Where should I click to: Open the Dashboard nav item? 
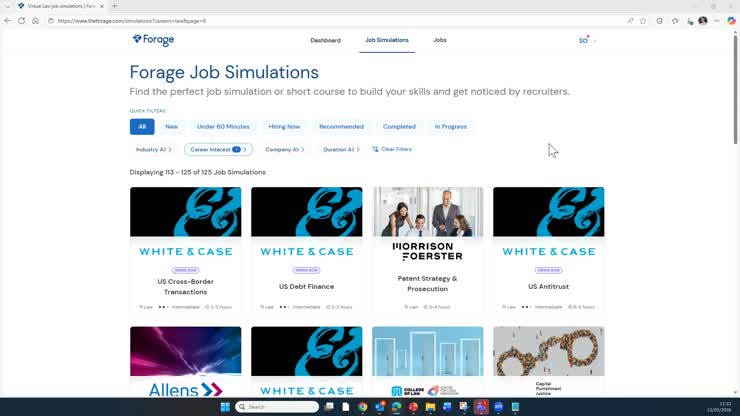tap(326, 40)
